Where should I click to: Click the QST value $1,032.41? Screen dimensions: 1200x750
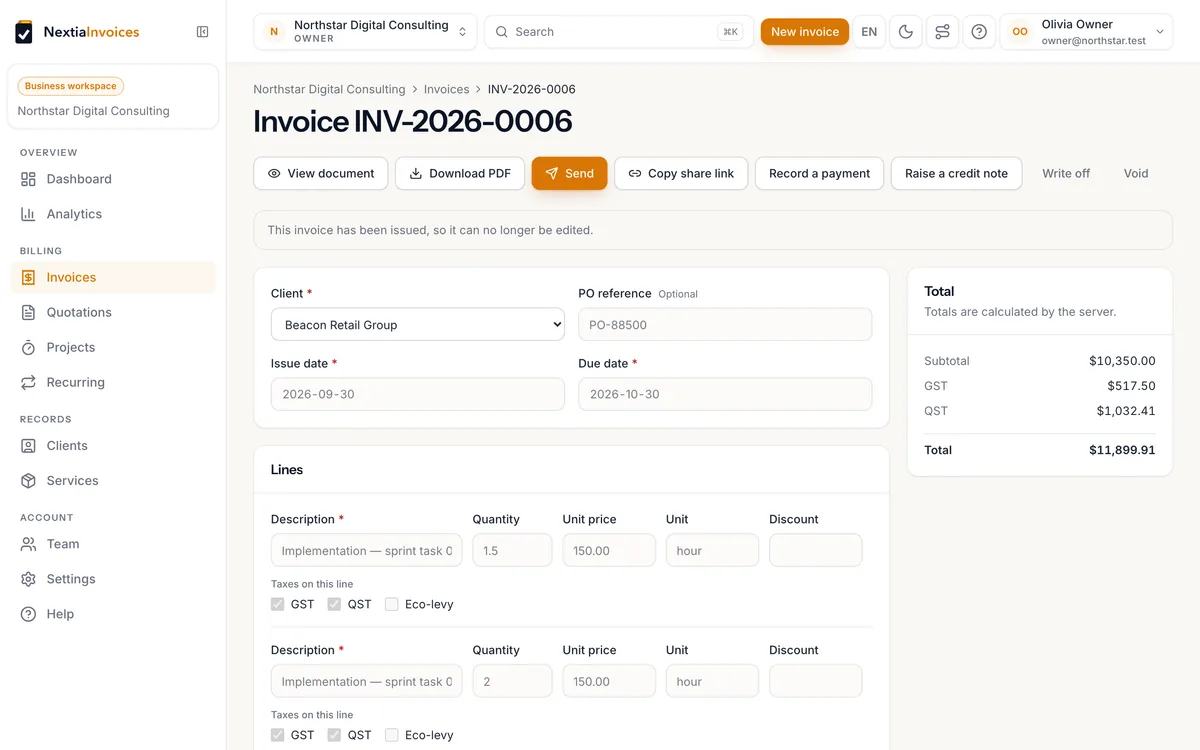(x=1126, y=411)
